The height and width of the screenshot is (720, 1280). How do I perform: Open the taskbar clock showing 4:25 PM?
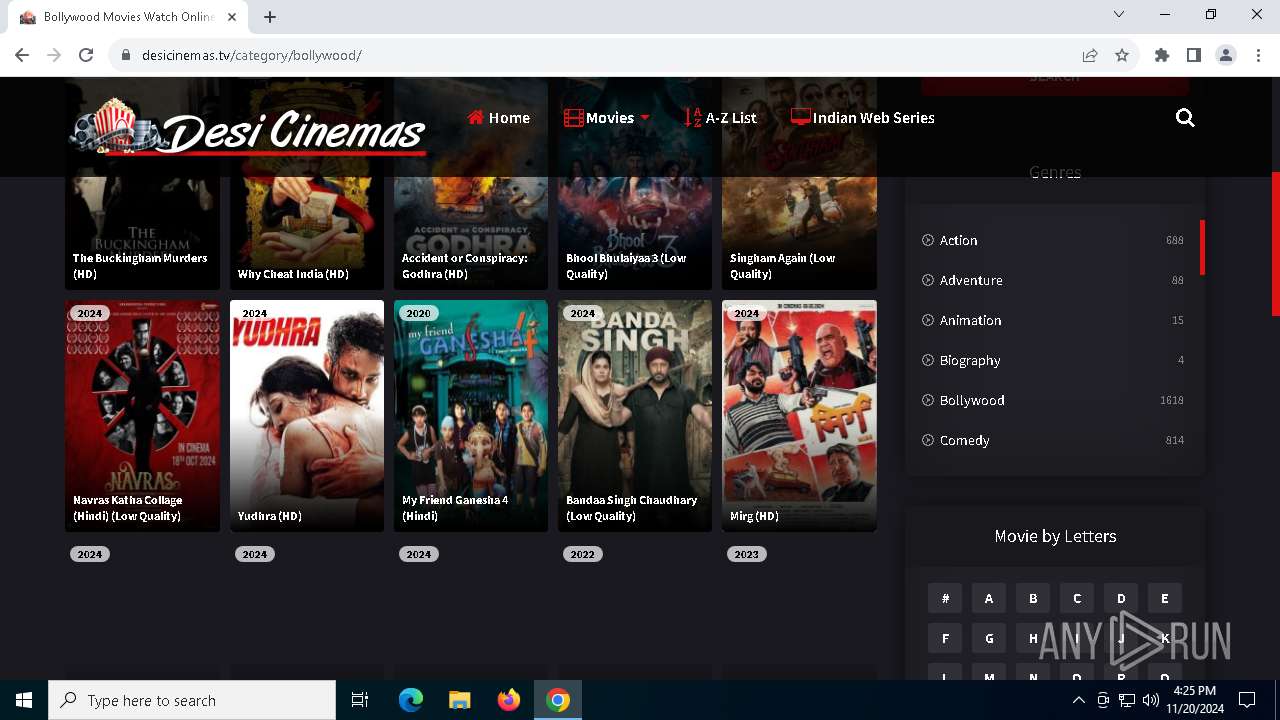pyautogui.click(x=1194, y=700)
